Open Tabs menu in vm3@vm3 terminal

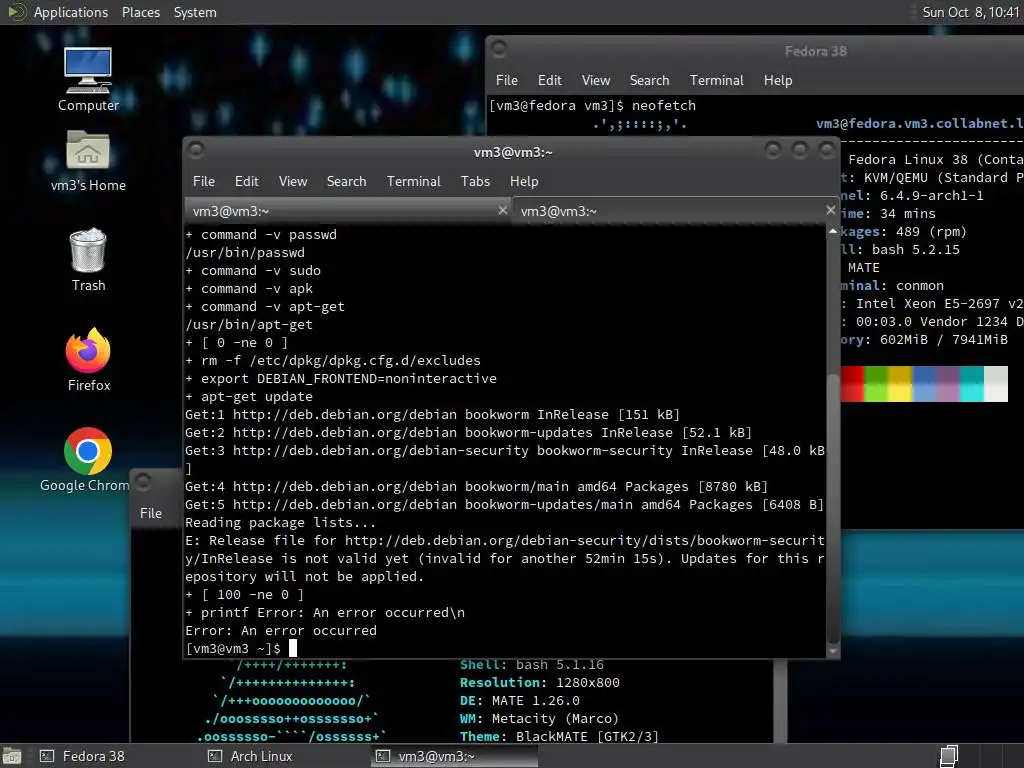(x=475, y=182)
